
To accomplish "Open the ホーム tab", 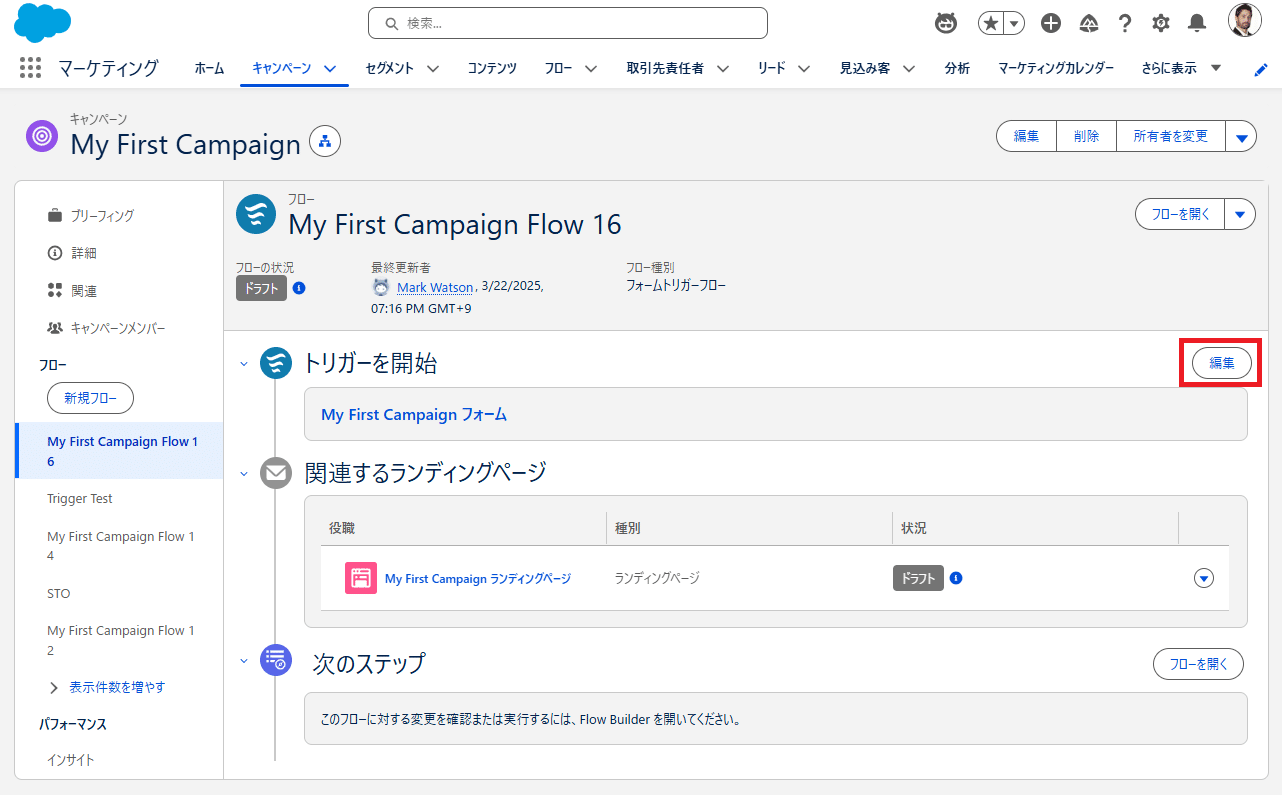I will coord(209,68).
